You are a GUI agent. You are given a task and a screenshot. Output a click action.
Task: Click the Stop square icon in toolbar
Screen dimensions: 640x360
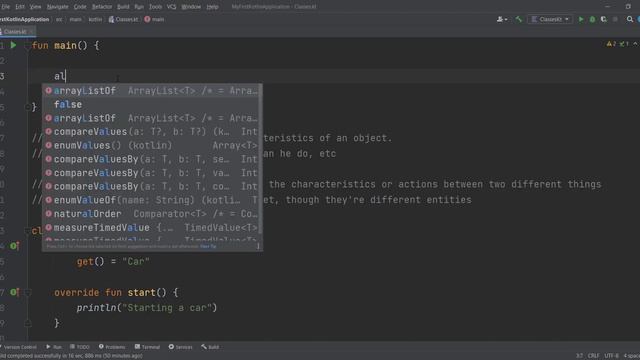(615, 19)
